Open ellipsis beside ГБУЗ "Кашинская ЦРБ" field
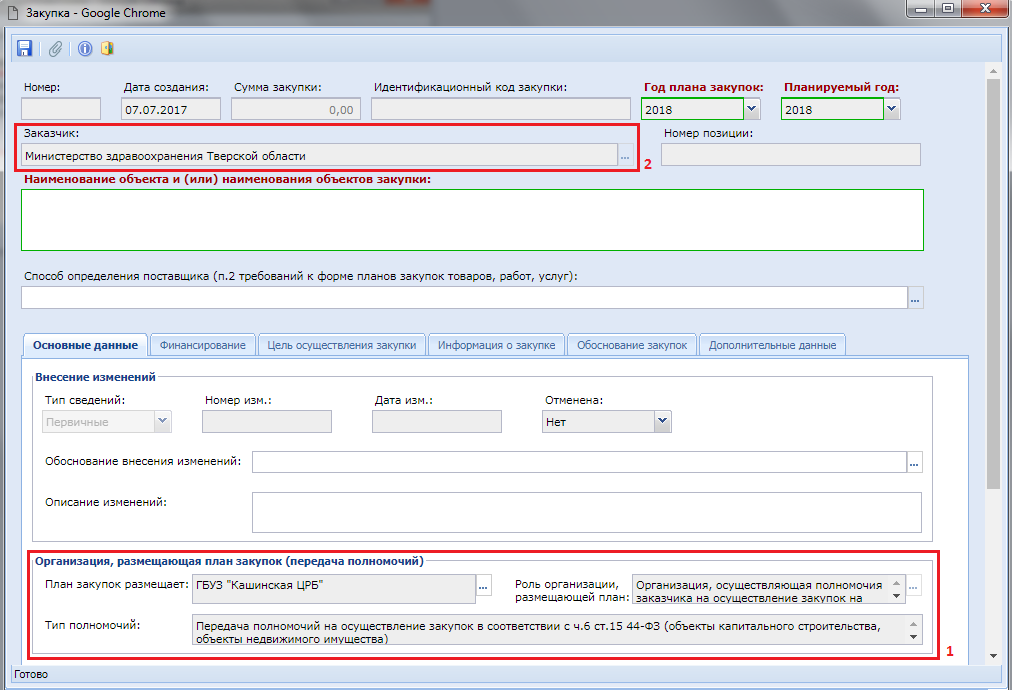 pos(484,588)
